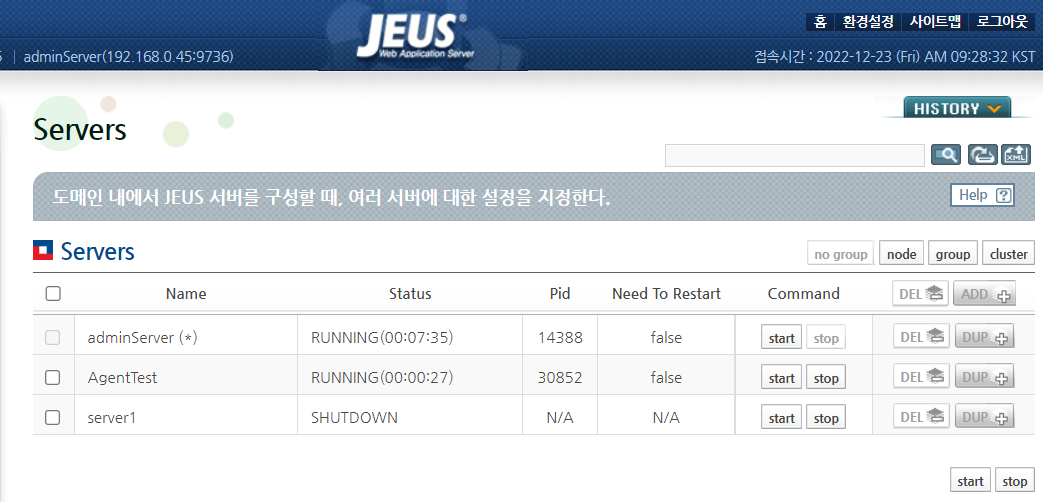Click the 접속시간 timestamp text
The image size is (1043, 502).
coord(895,57)
